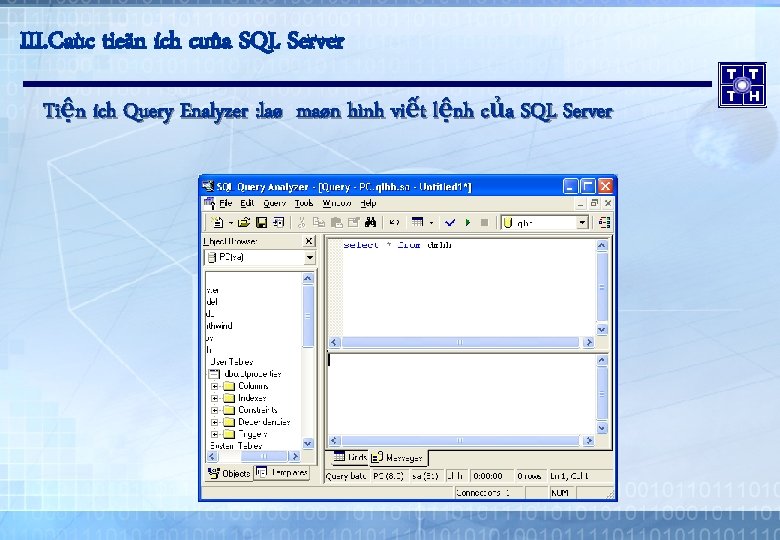Restore the inner query window
Viewport: 780px width, 540px height.
[594, 203]
